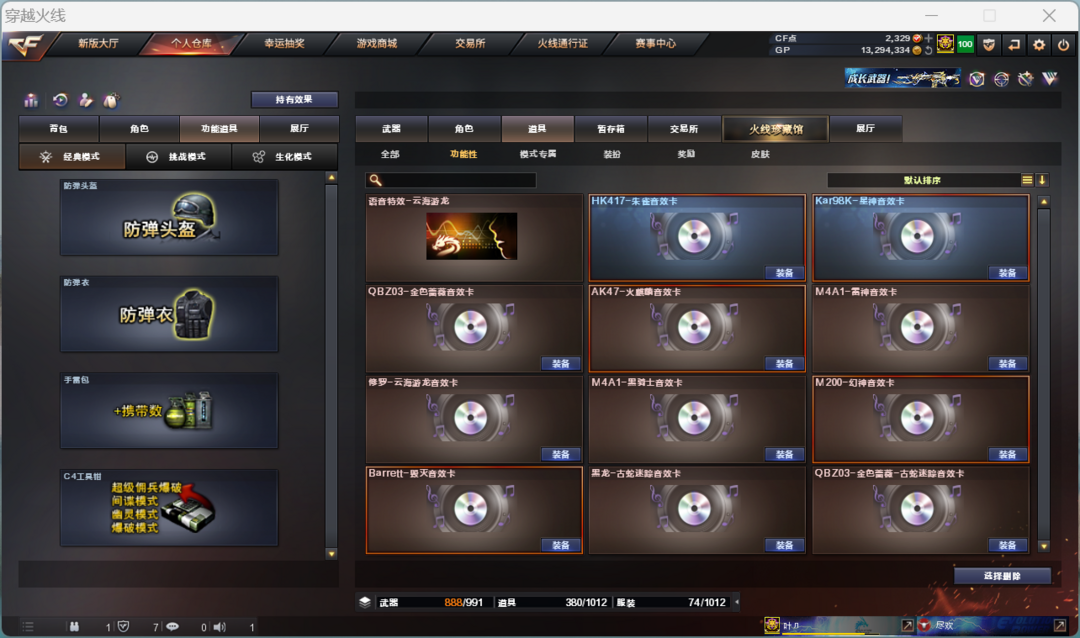
Task: Open the 默认排序 sort dropdown
Action: tap(923, 181)
